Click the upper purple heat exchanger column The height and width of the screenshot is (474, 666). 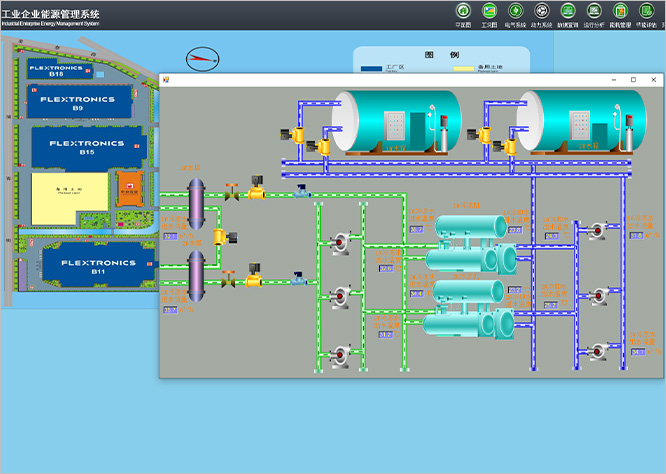(x=196, y=201)
